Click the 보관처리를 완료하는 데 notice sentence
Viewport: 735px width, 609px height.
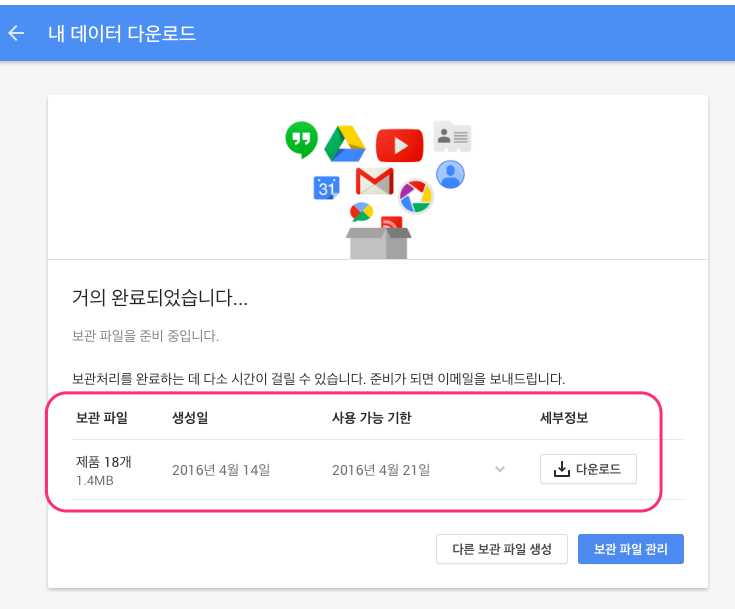(318, 379)
